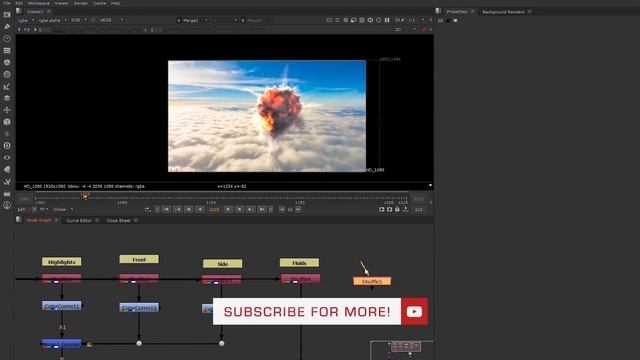Select the Background Renders tab
The image size is (640, 360).
pyautogui.click(x=503, y=12)
